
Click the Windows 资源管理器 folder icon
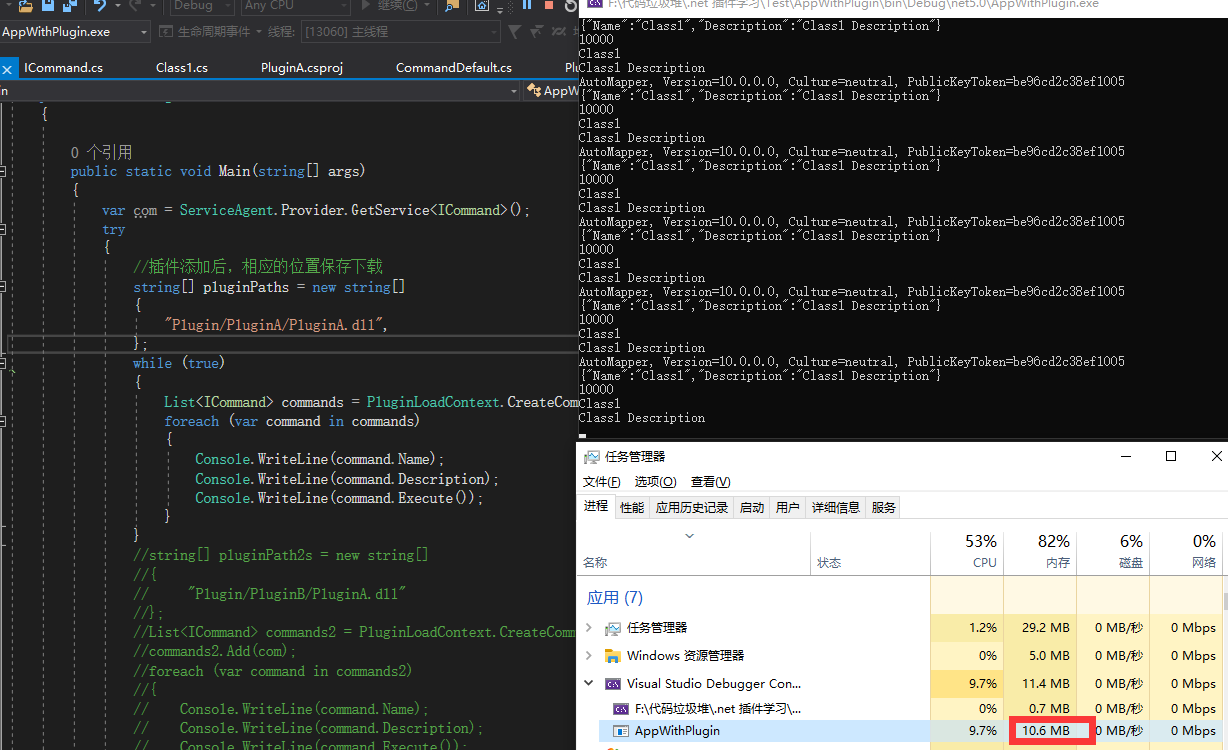click(612, 656)
